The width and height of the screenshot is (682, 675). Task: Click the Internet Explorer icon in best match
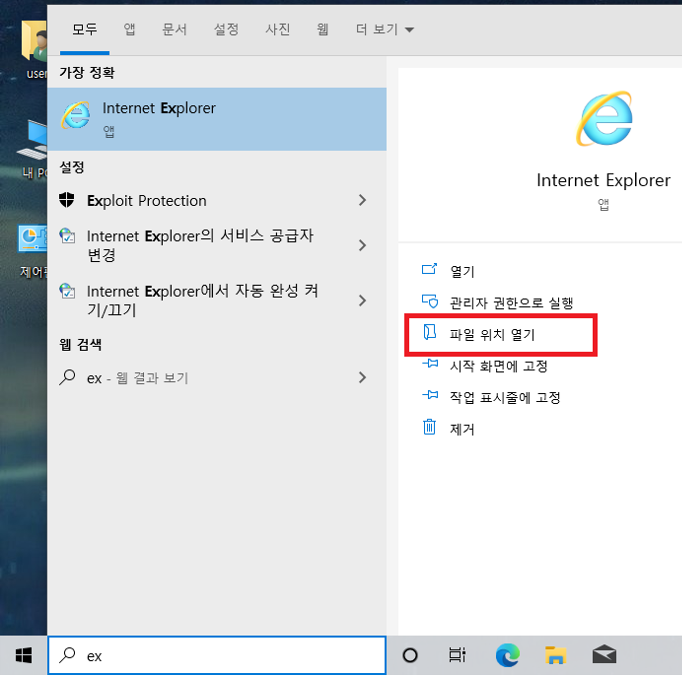tap(76, 115)
